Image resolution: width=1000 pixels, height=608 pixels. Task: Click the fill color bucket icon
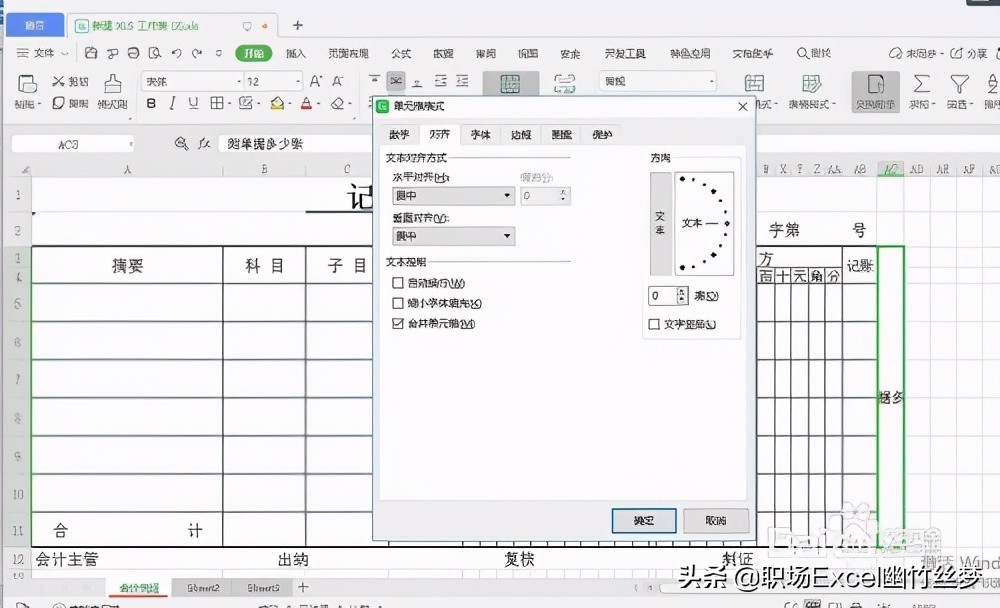pyautogui.click(x=276, y=104)
